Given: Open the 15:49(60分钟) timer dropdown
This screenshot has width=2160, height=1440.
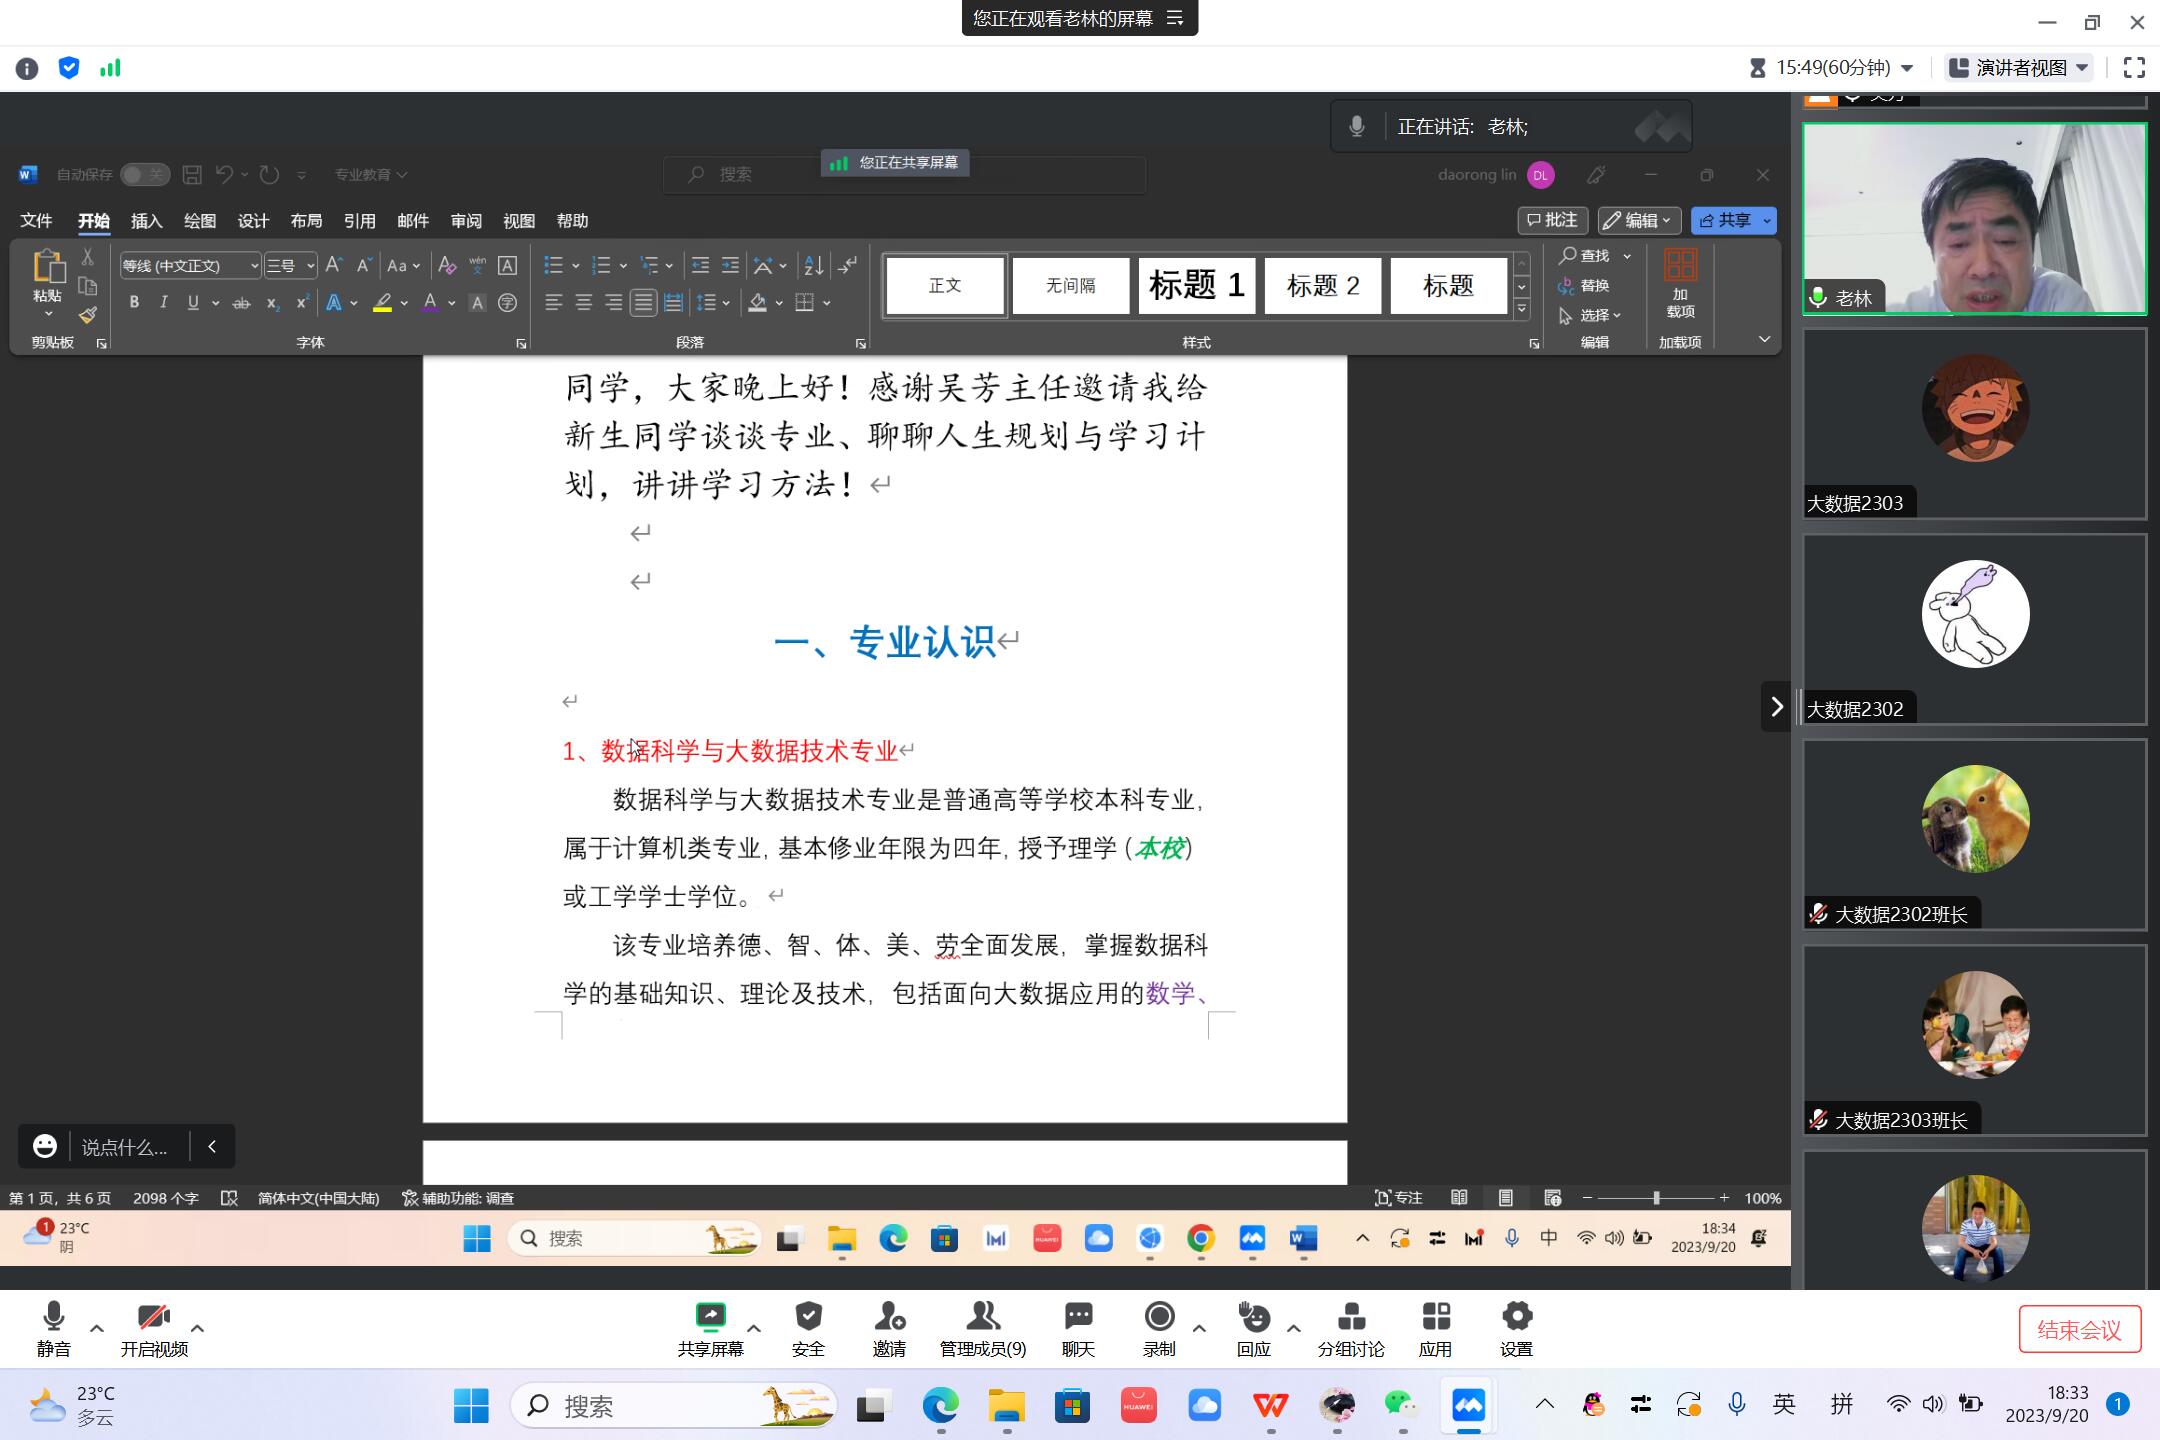Looking at the screenshot, I should 1832,67.
